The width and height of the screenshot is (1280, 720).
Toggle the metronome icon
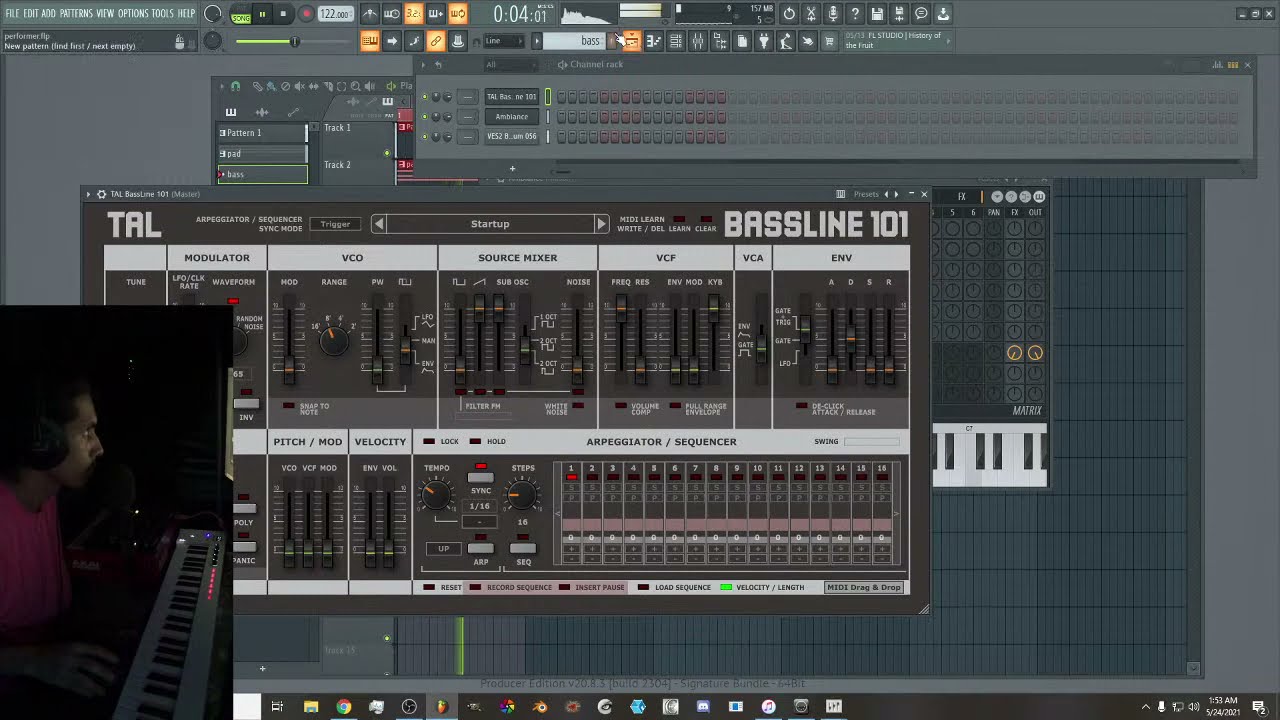point(370,14)
